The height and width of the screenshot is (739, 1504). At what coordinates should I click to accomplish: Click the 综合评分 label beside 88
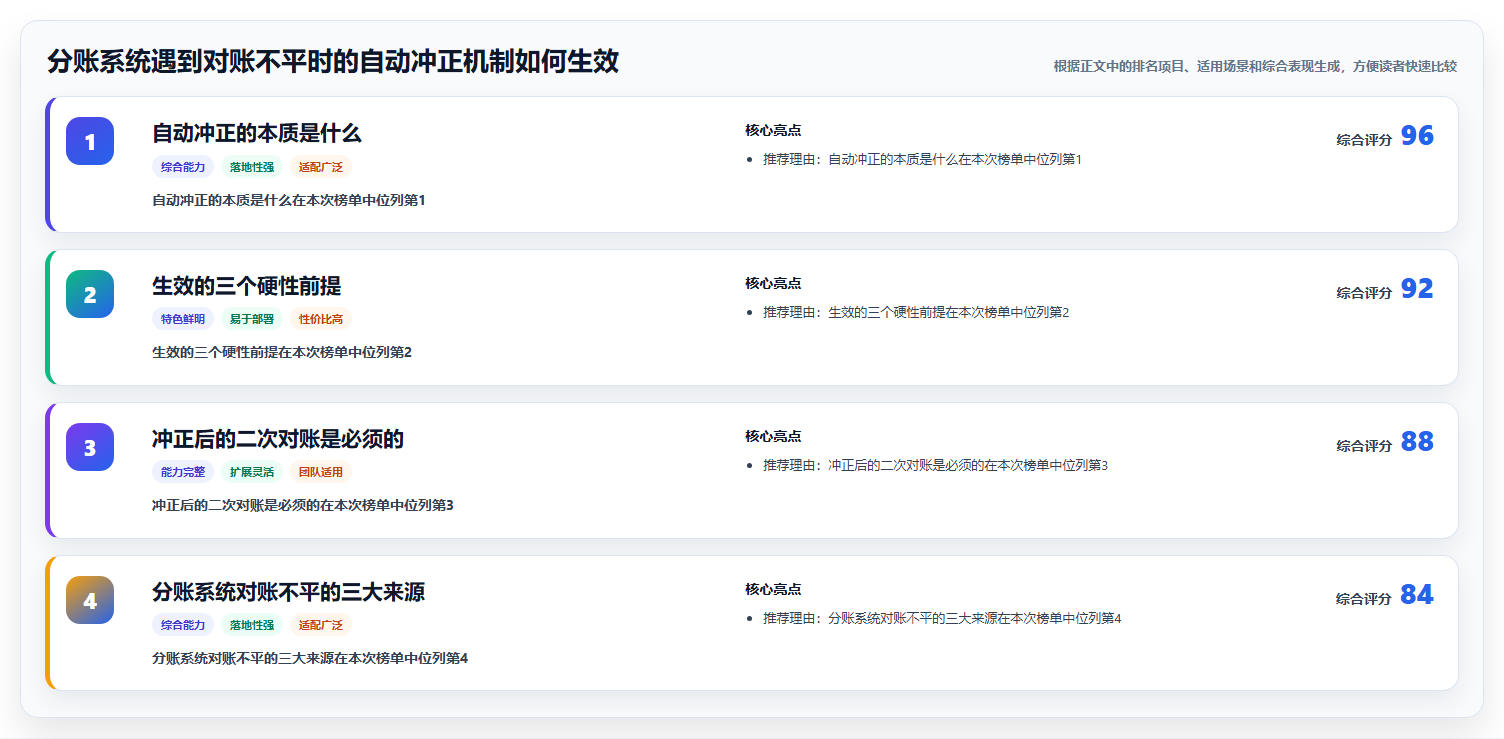[x=1364, y=446]
